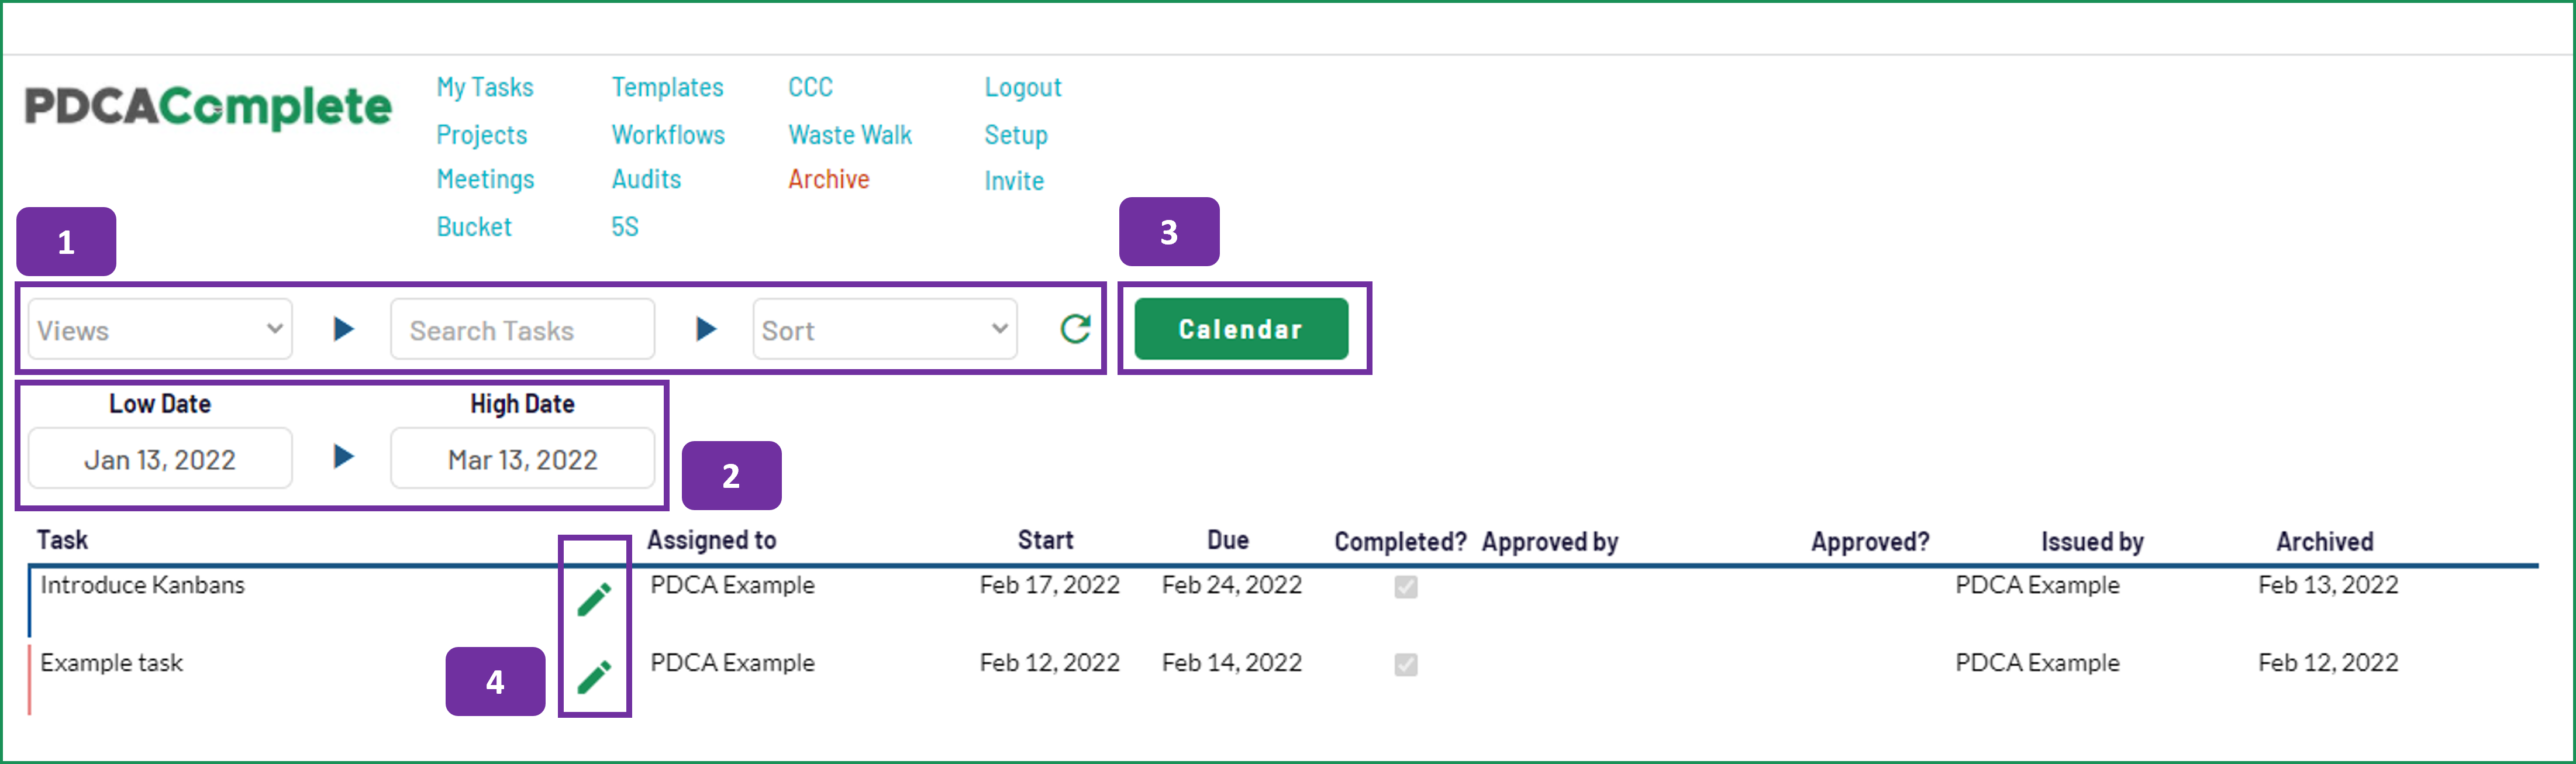Click edit pencil for Example task
This screenshot has height=764, width=2576.
point(594,676)
